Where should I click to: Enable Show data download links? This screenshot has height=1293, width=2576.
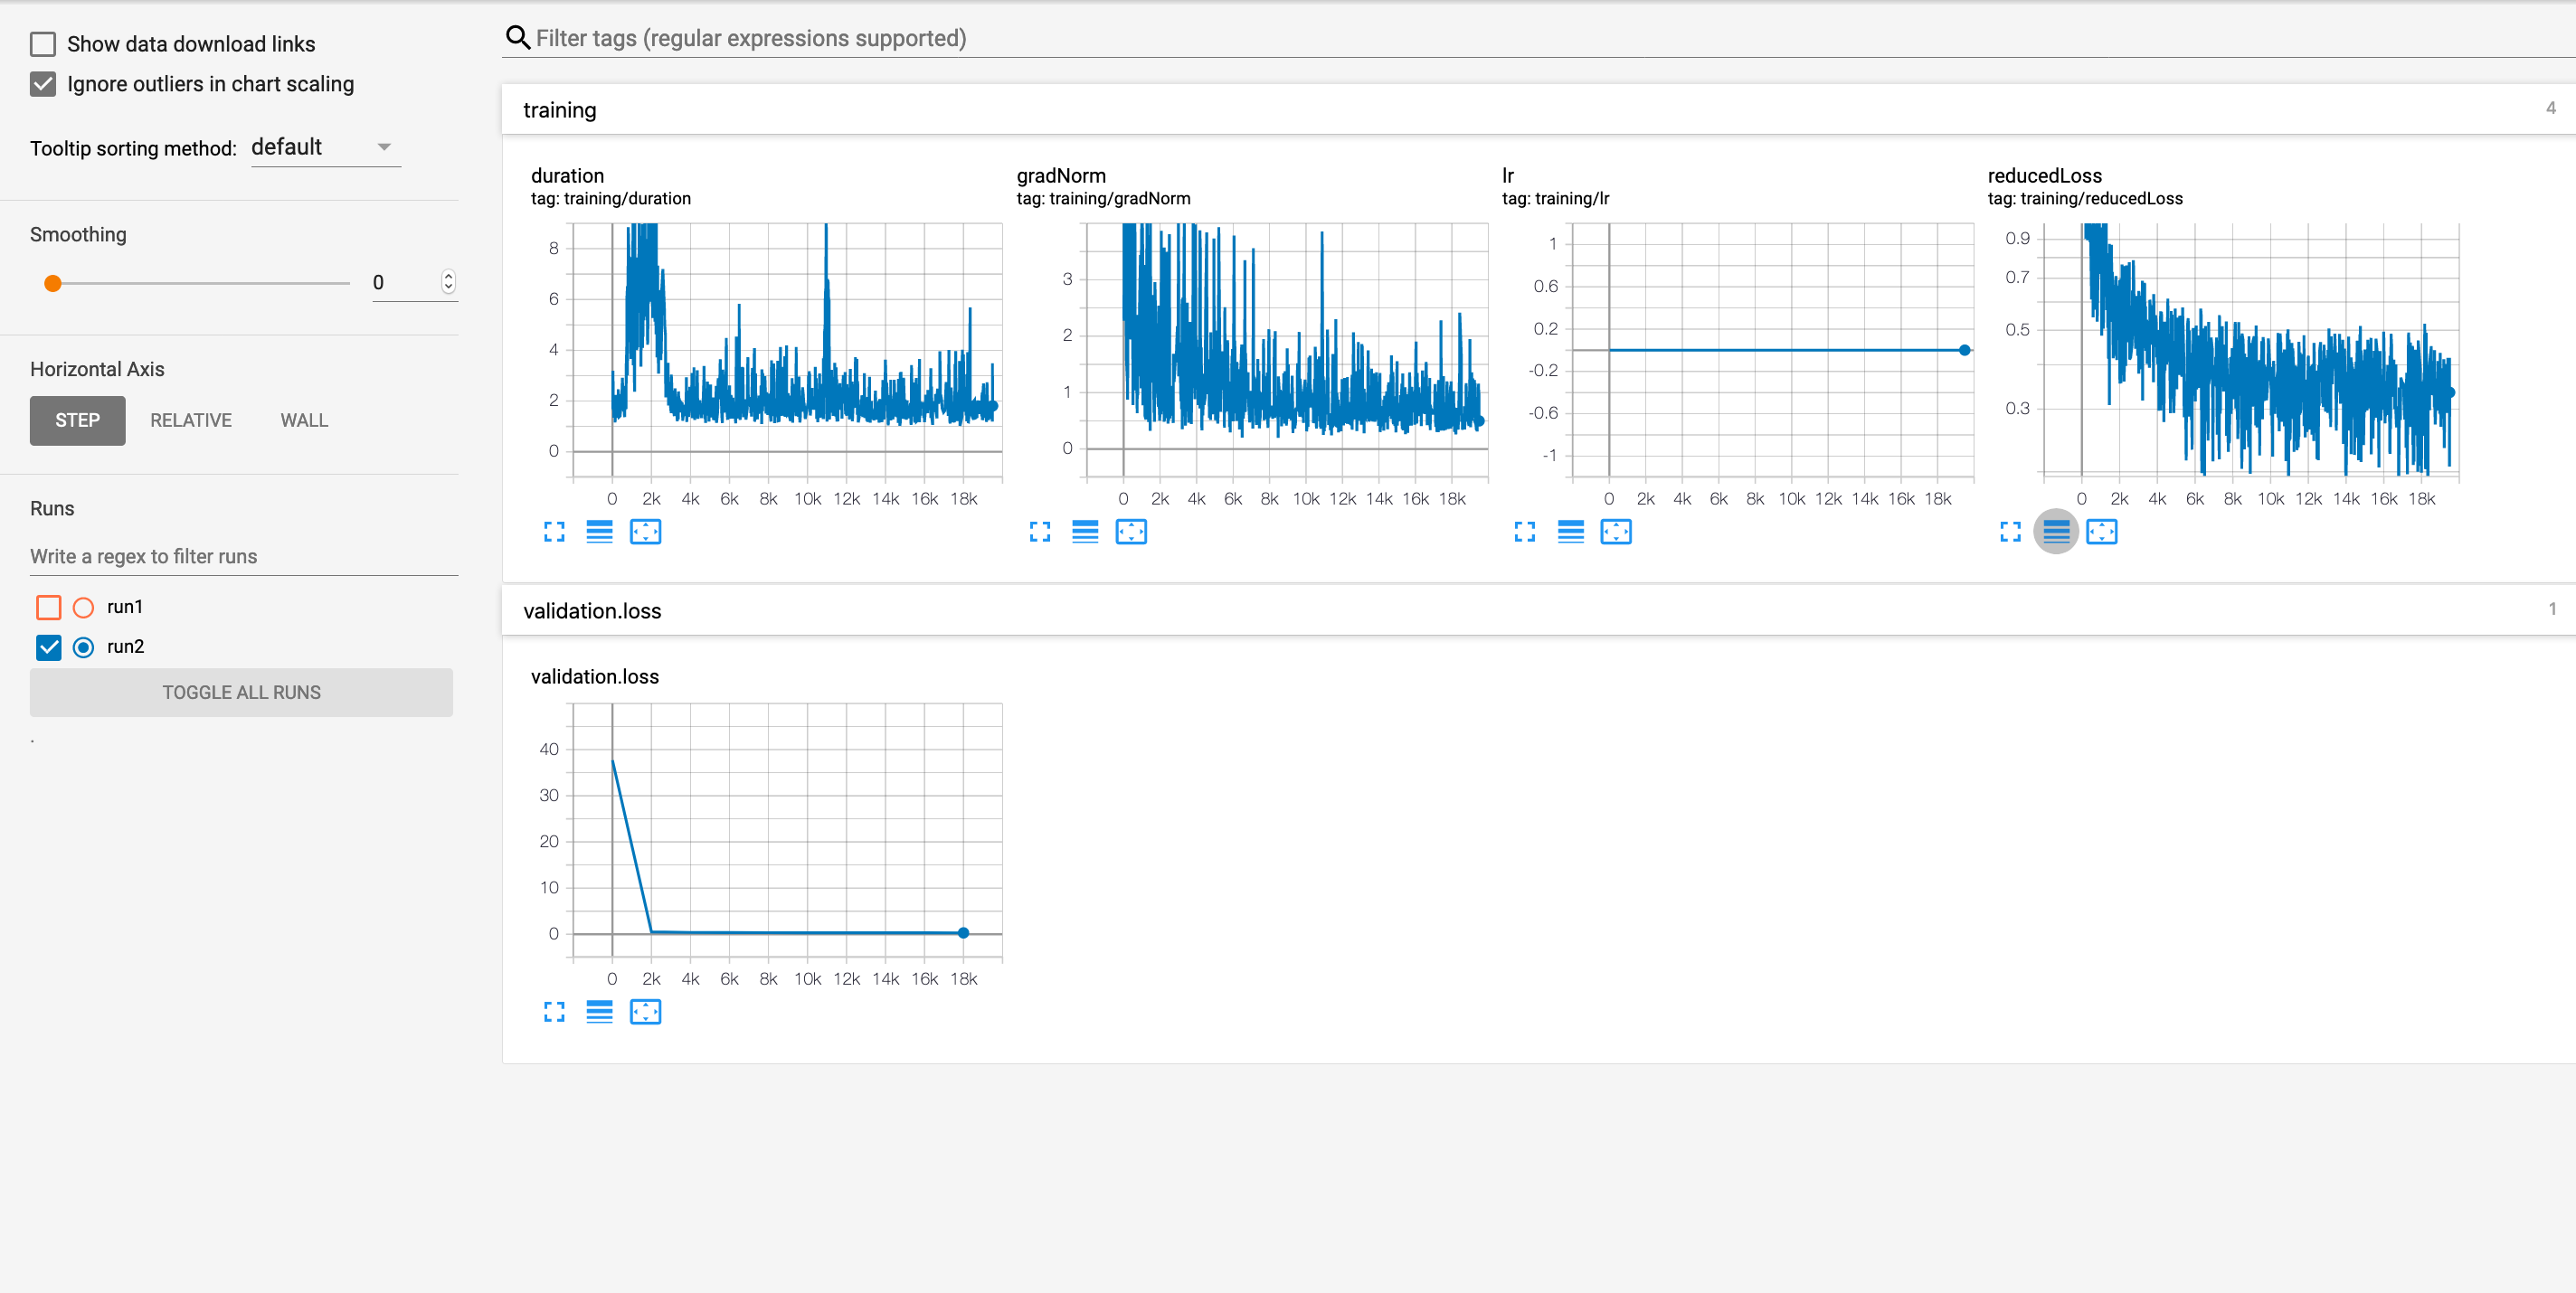coord(43,43)
